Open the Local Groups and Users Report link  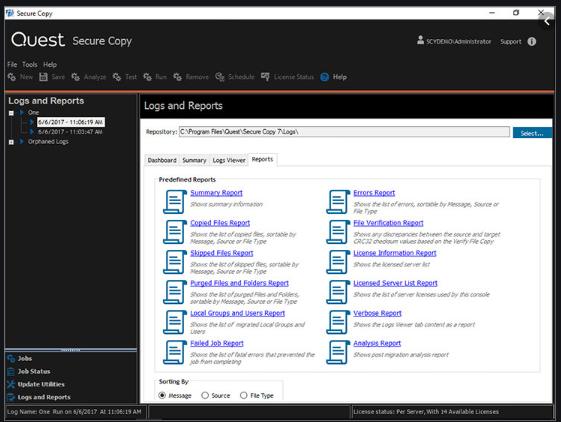click(x=238, y=313)
